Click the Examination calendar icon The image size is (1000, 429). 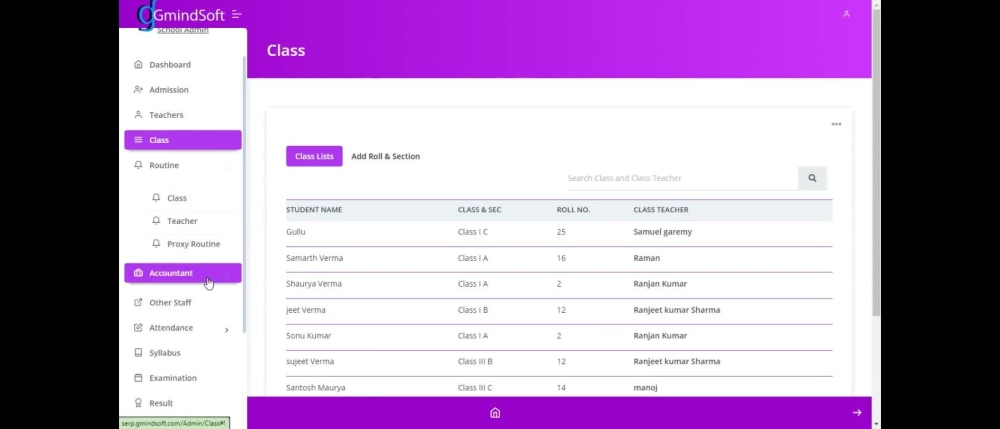(x=138, y=378)
